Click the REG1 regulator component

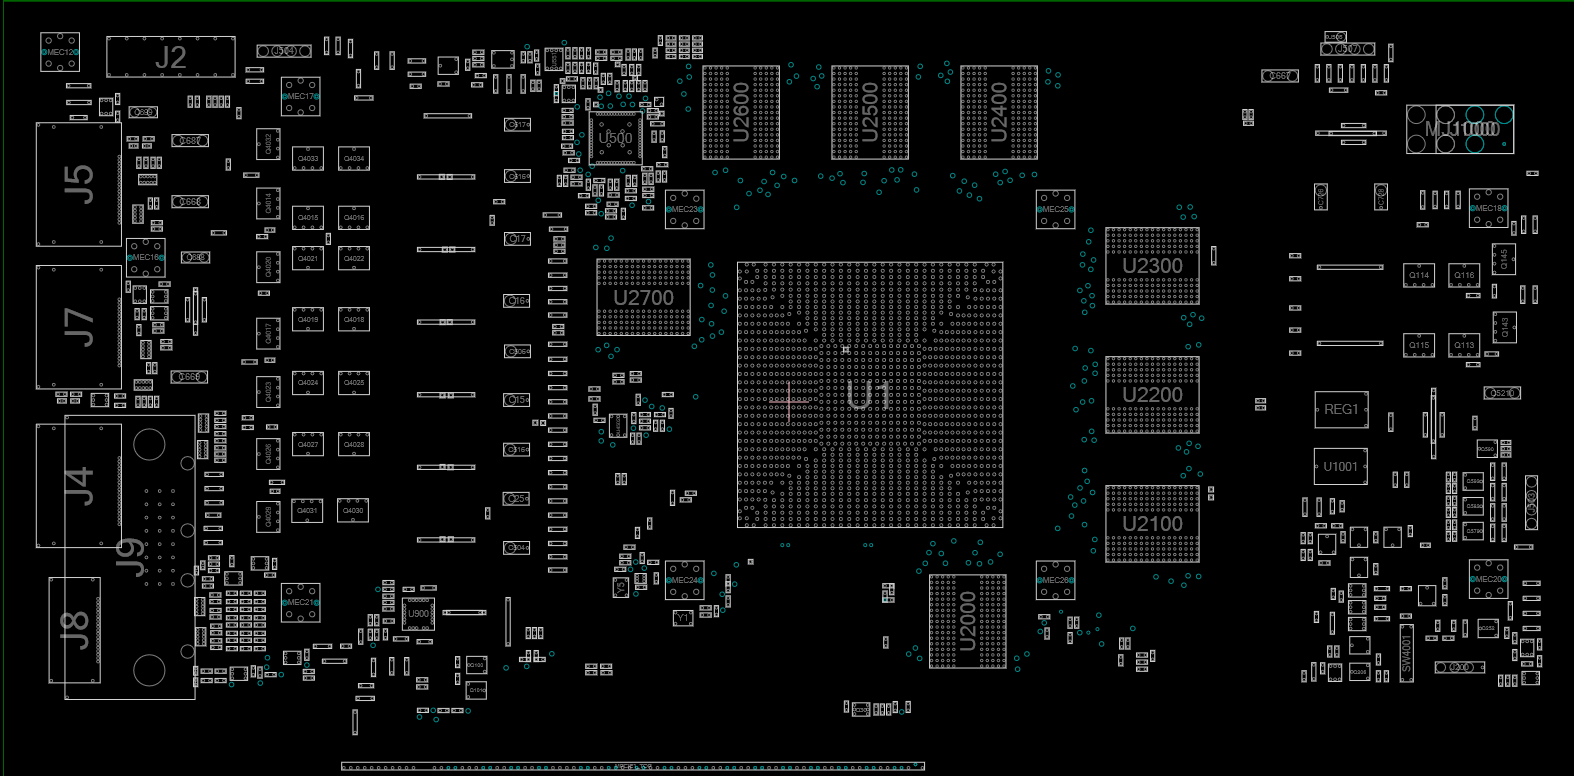tap(1341, 410)
